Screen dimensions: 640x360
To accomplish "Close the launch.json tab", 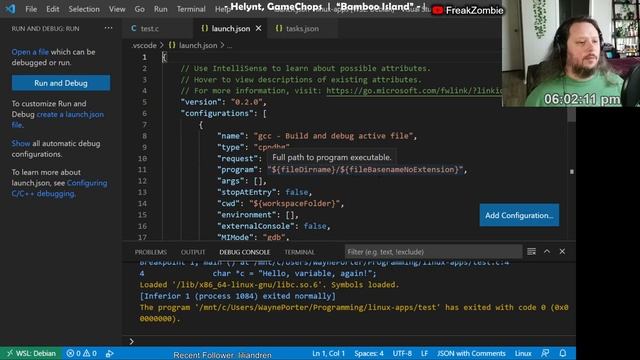I will 258,29.
